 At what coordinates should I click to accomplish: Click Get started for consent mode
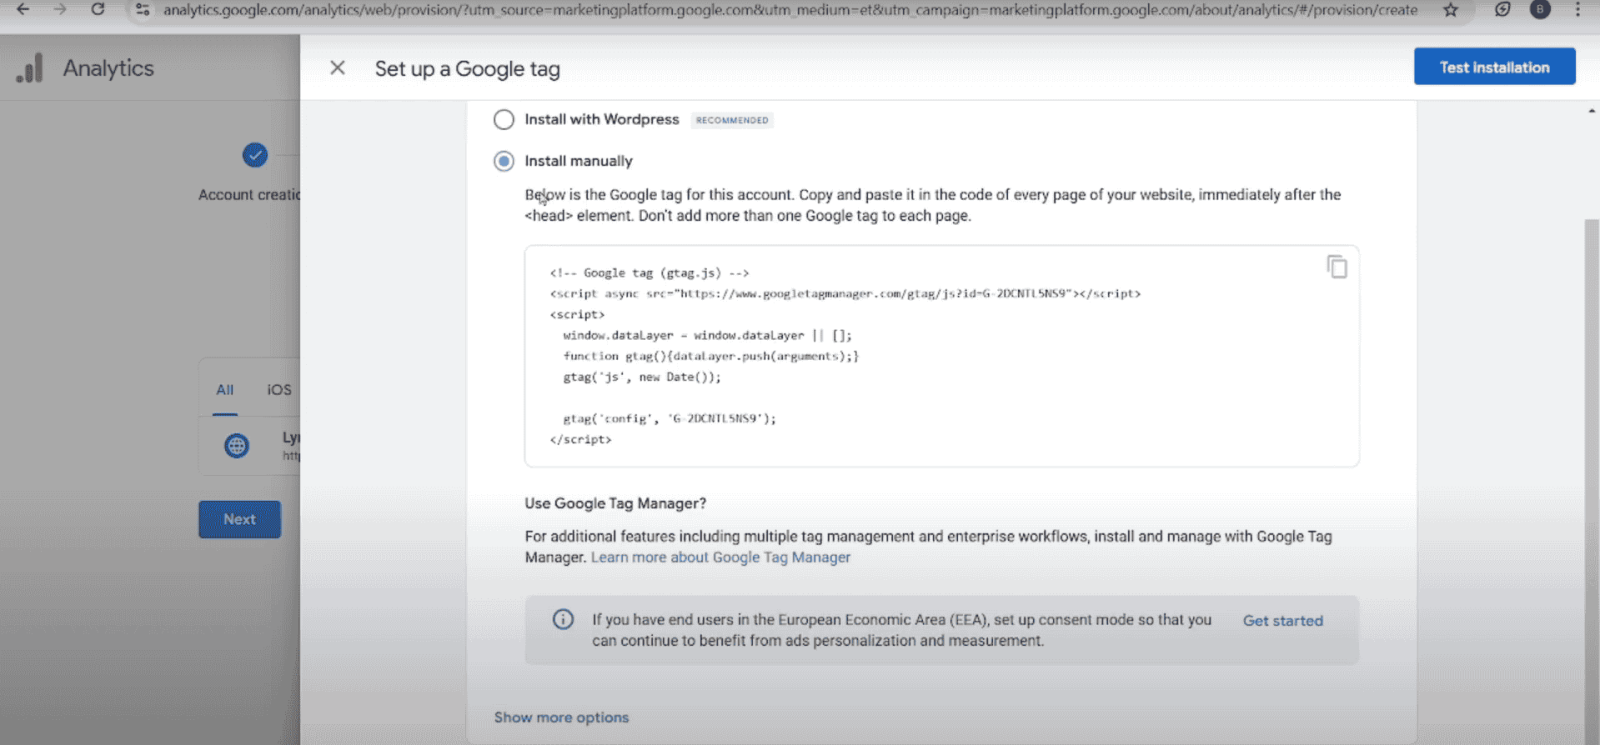1283,621
